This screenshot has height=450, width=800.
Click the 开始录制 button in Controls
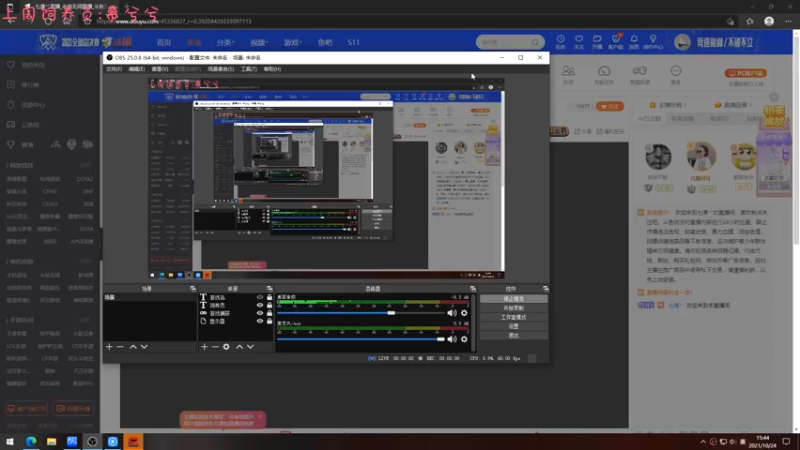(x=513, y=307)
